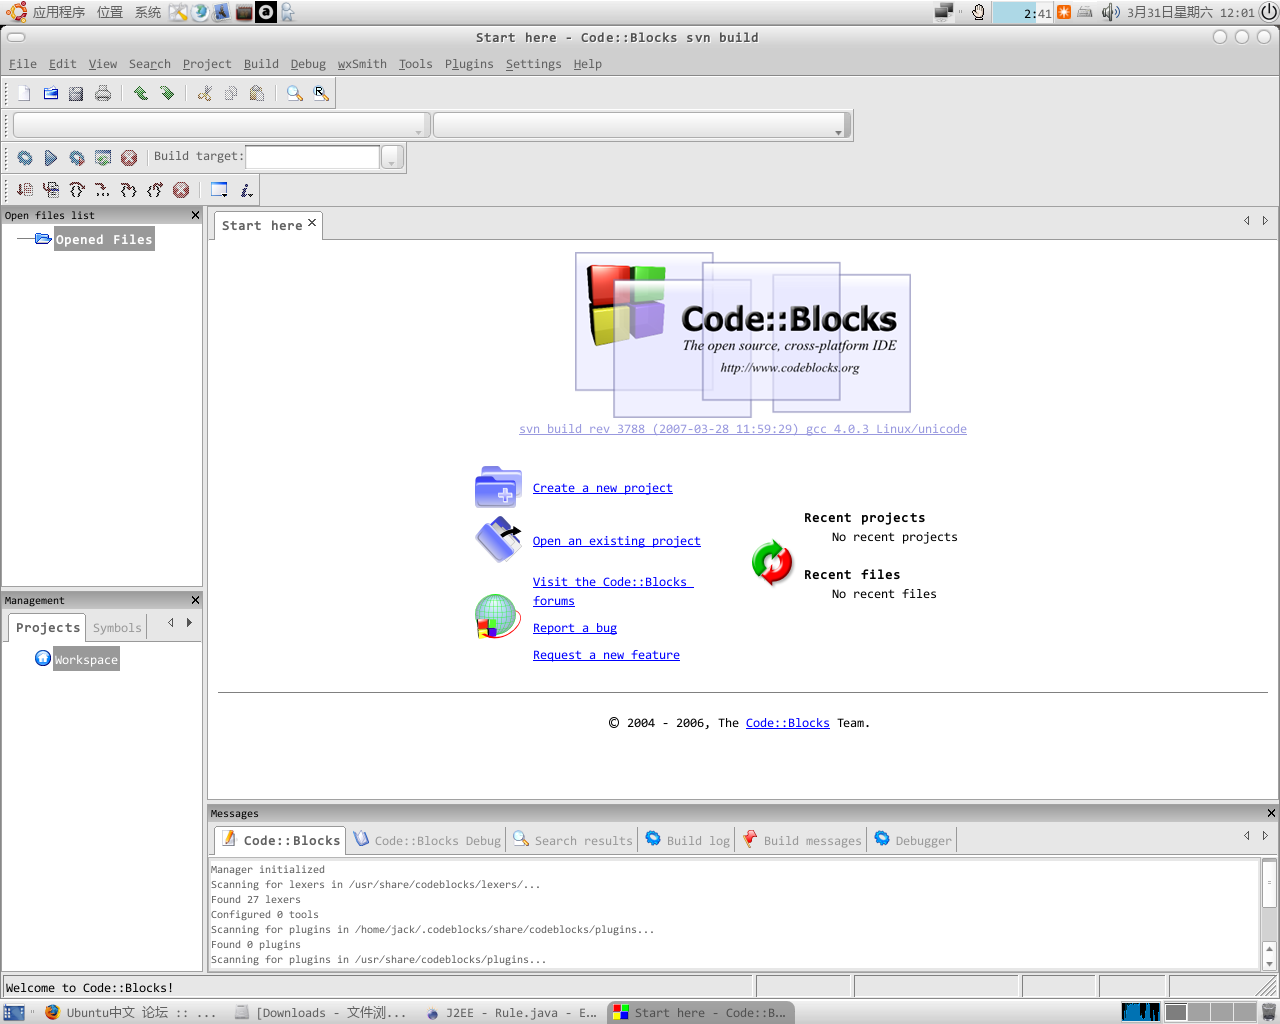Click the Step into debugger icon
Viewport: 1280px width, 1024px height.
(129, 190)
